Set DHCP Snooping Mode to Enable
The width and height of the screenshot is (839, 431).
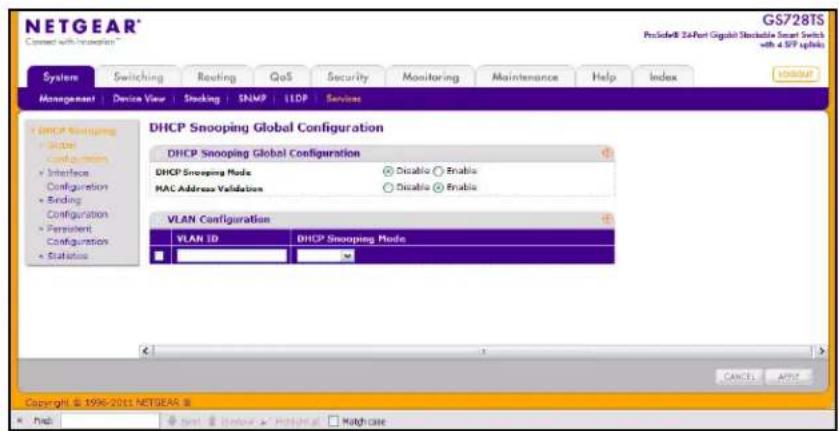(438, 171)
